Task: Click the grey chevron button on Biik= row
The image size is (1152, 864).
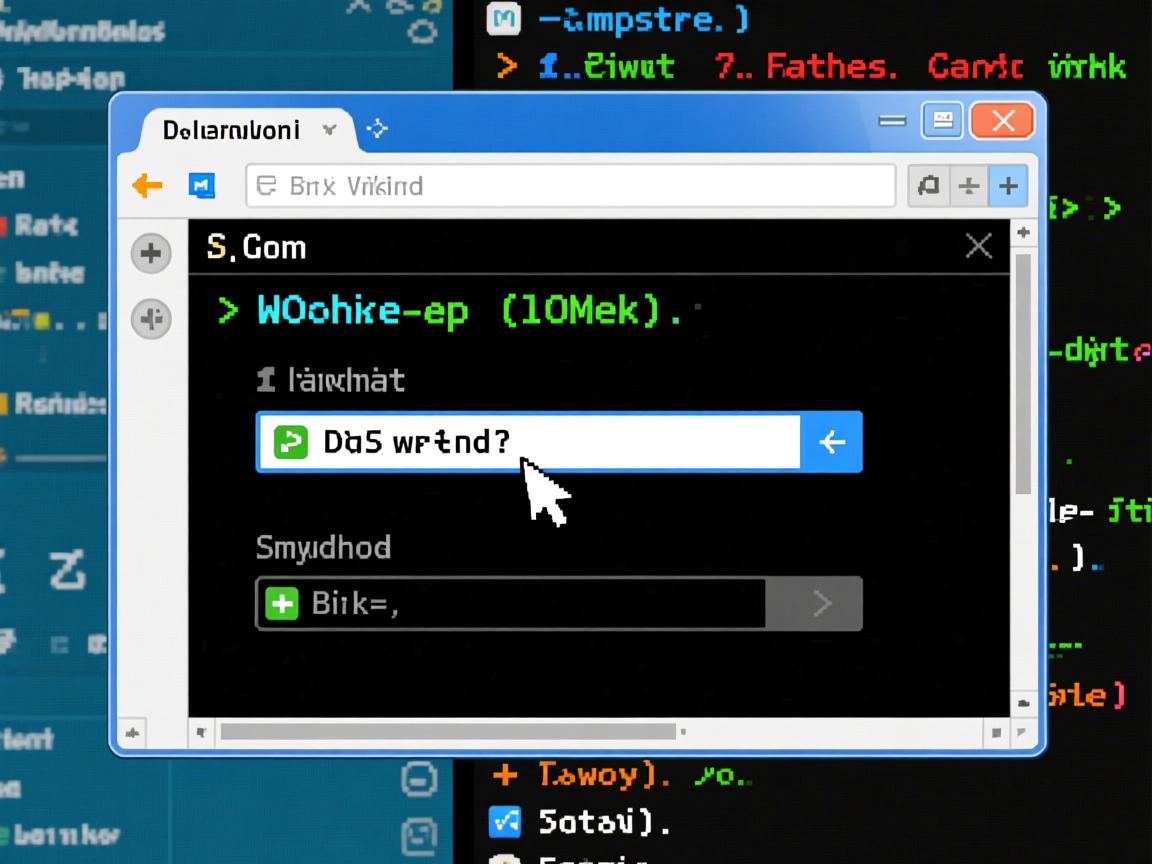Action: [821, 603]
